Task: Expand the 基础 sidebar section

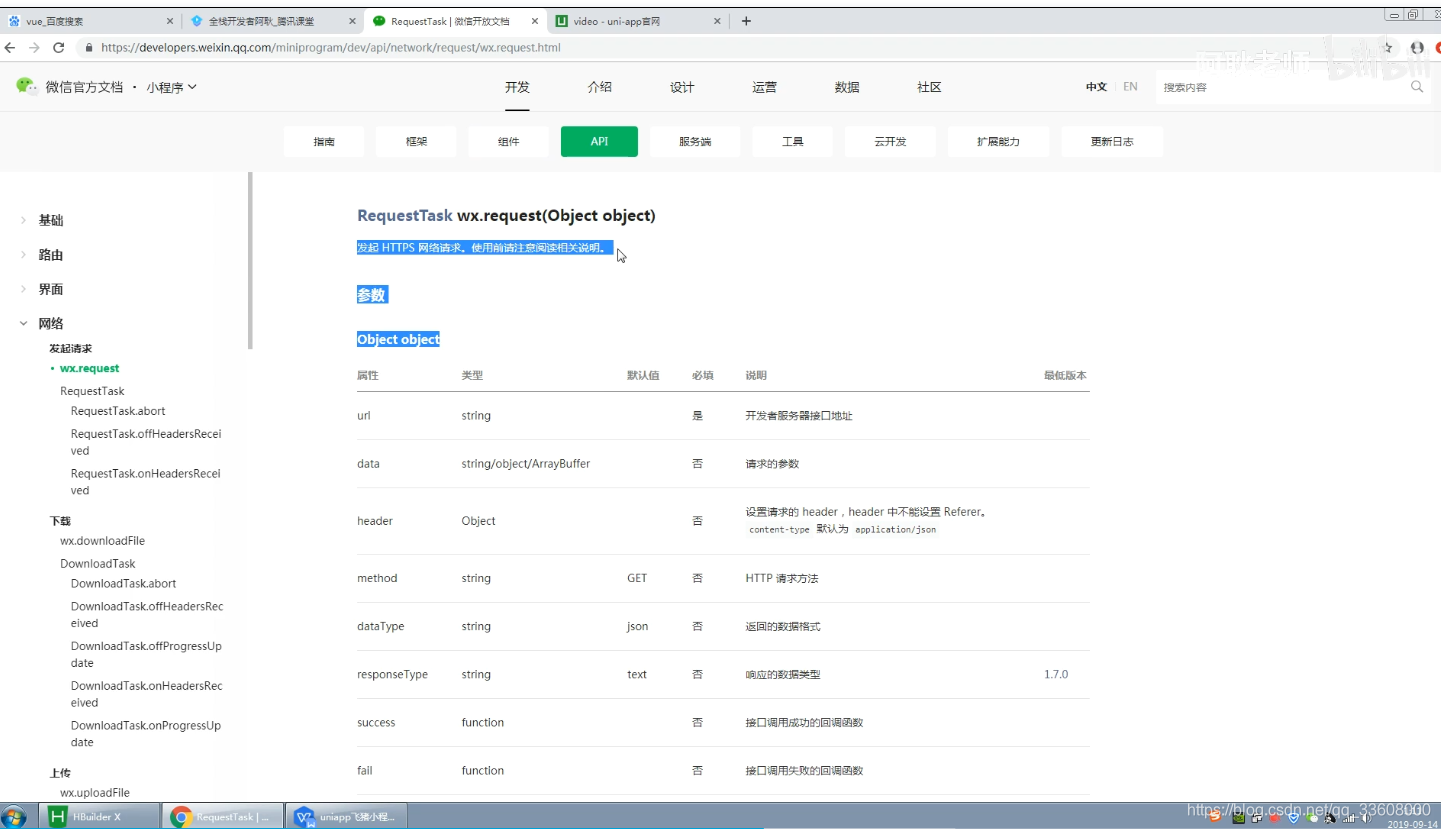Action: [50, 220]
